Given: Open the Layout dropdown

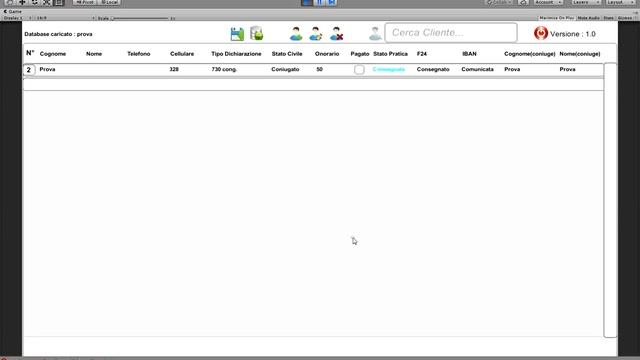Looking at the screenshot, I should point(620,2).
